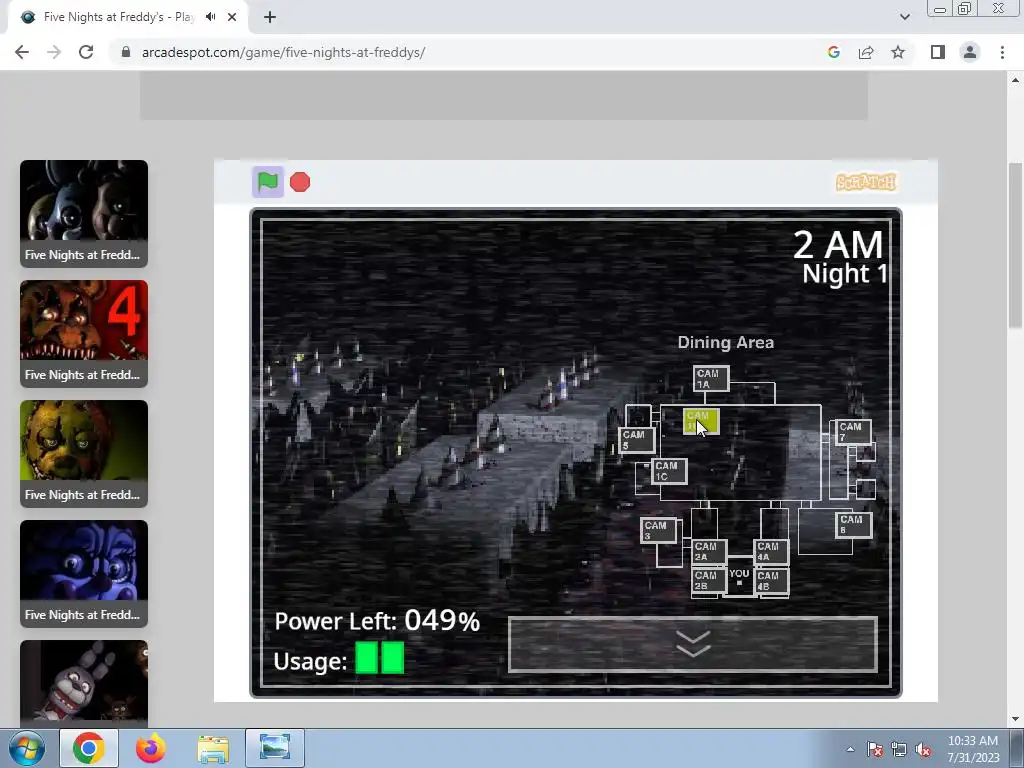Open a new browser tab
Image resolution: width=1024 pixels, height=768 pixels.
click(270, 17)
